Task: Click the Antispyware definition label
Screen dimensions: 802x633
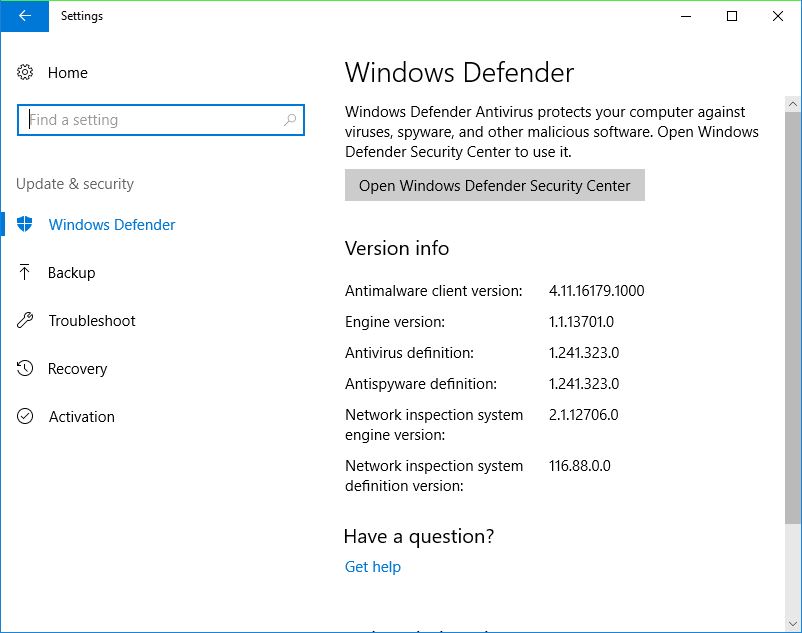Action: coord(421,384)
